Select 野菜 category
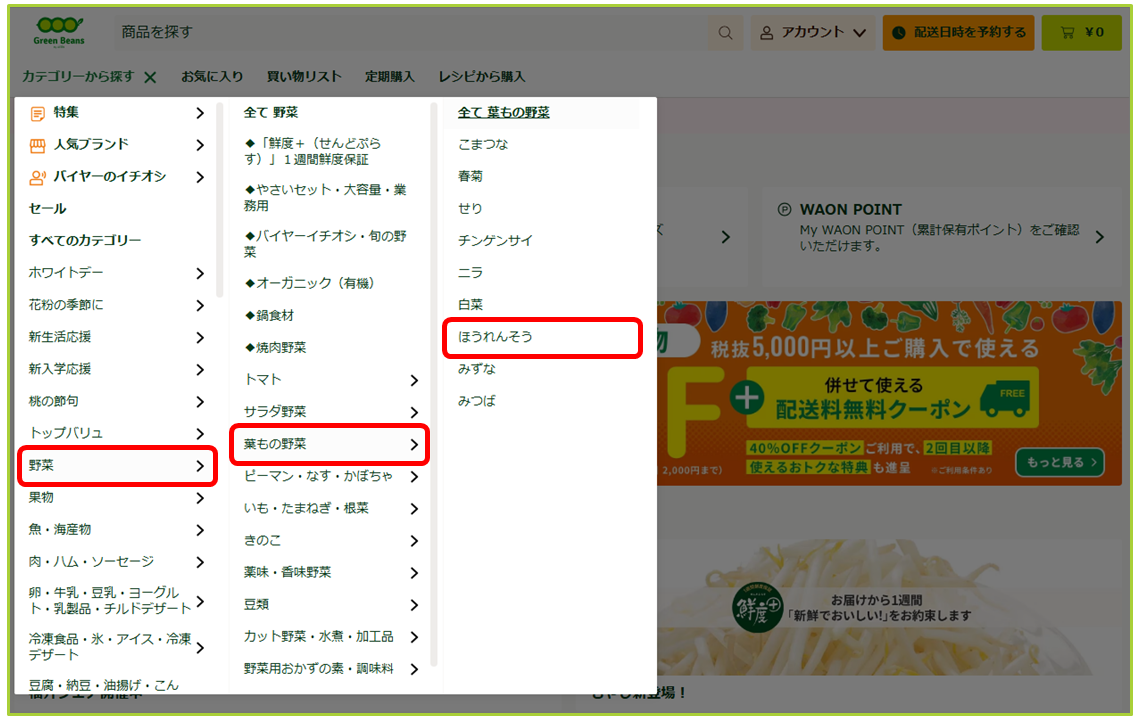Screen dimensions: 1136x720 117,466
